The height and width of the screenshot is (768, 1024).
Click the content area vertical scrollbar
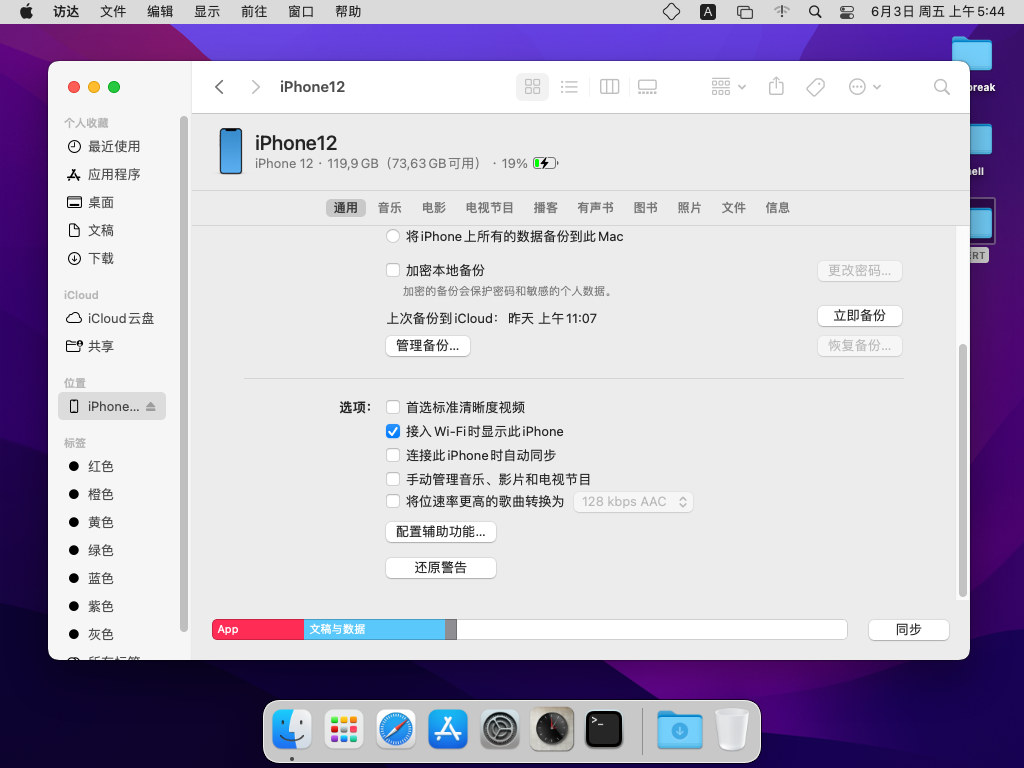click(962, 470)
